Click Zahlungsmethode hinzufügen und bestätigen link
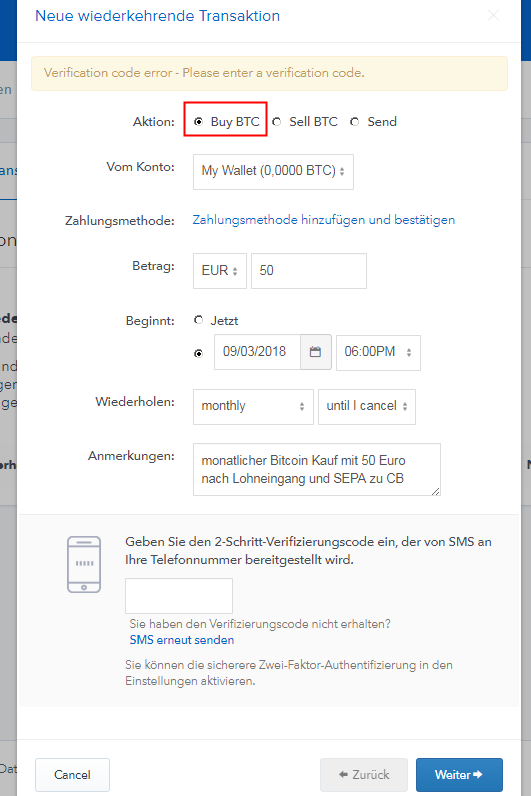Screen dimensions: 531x796 [324, 220]
